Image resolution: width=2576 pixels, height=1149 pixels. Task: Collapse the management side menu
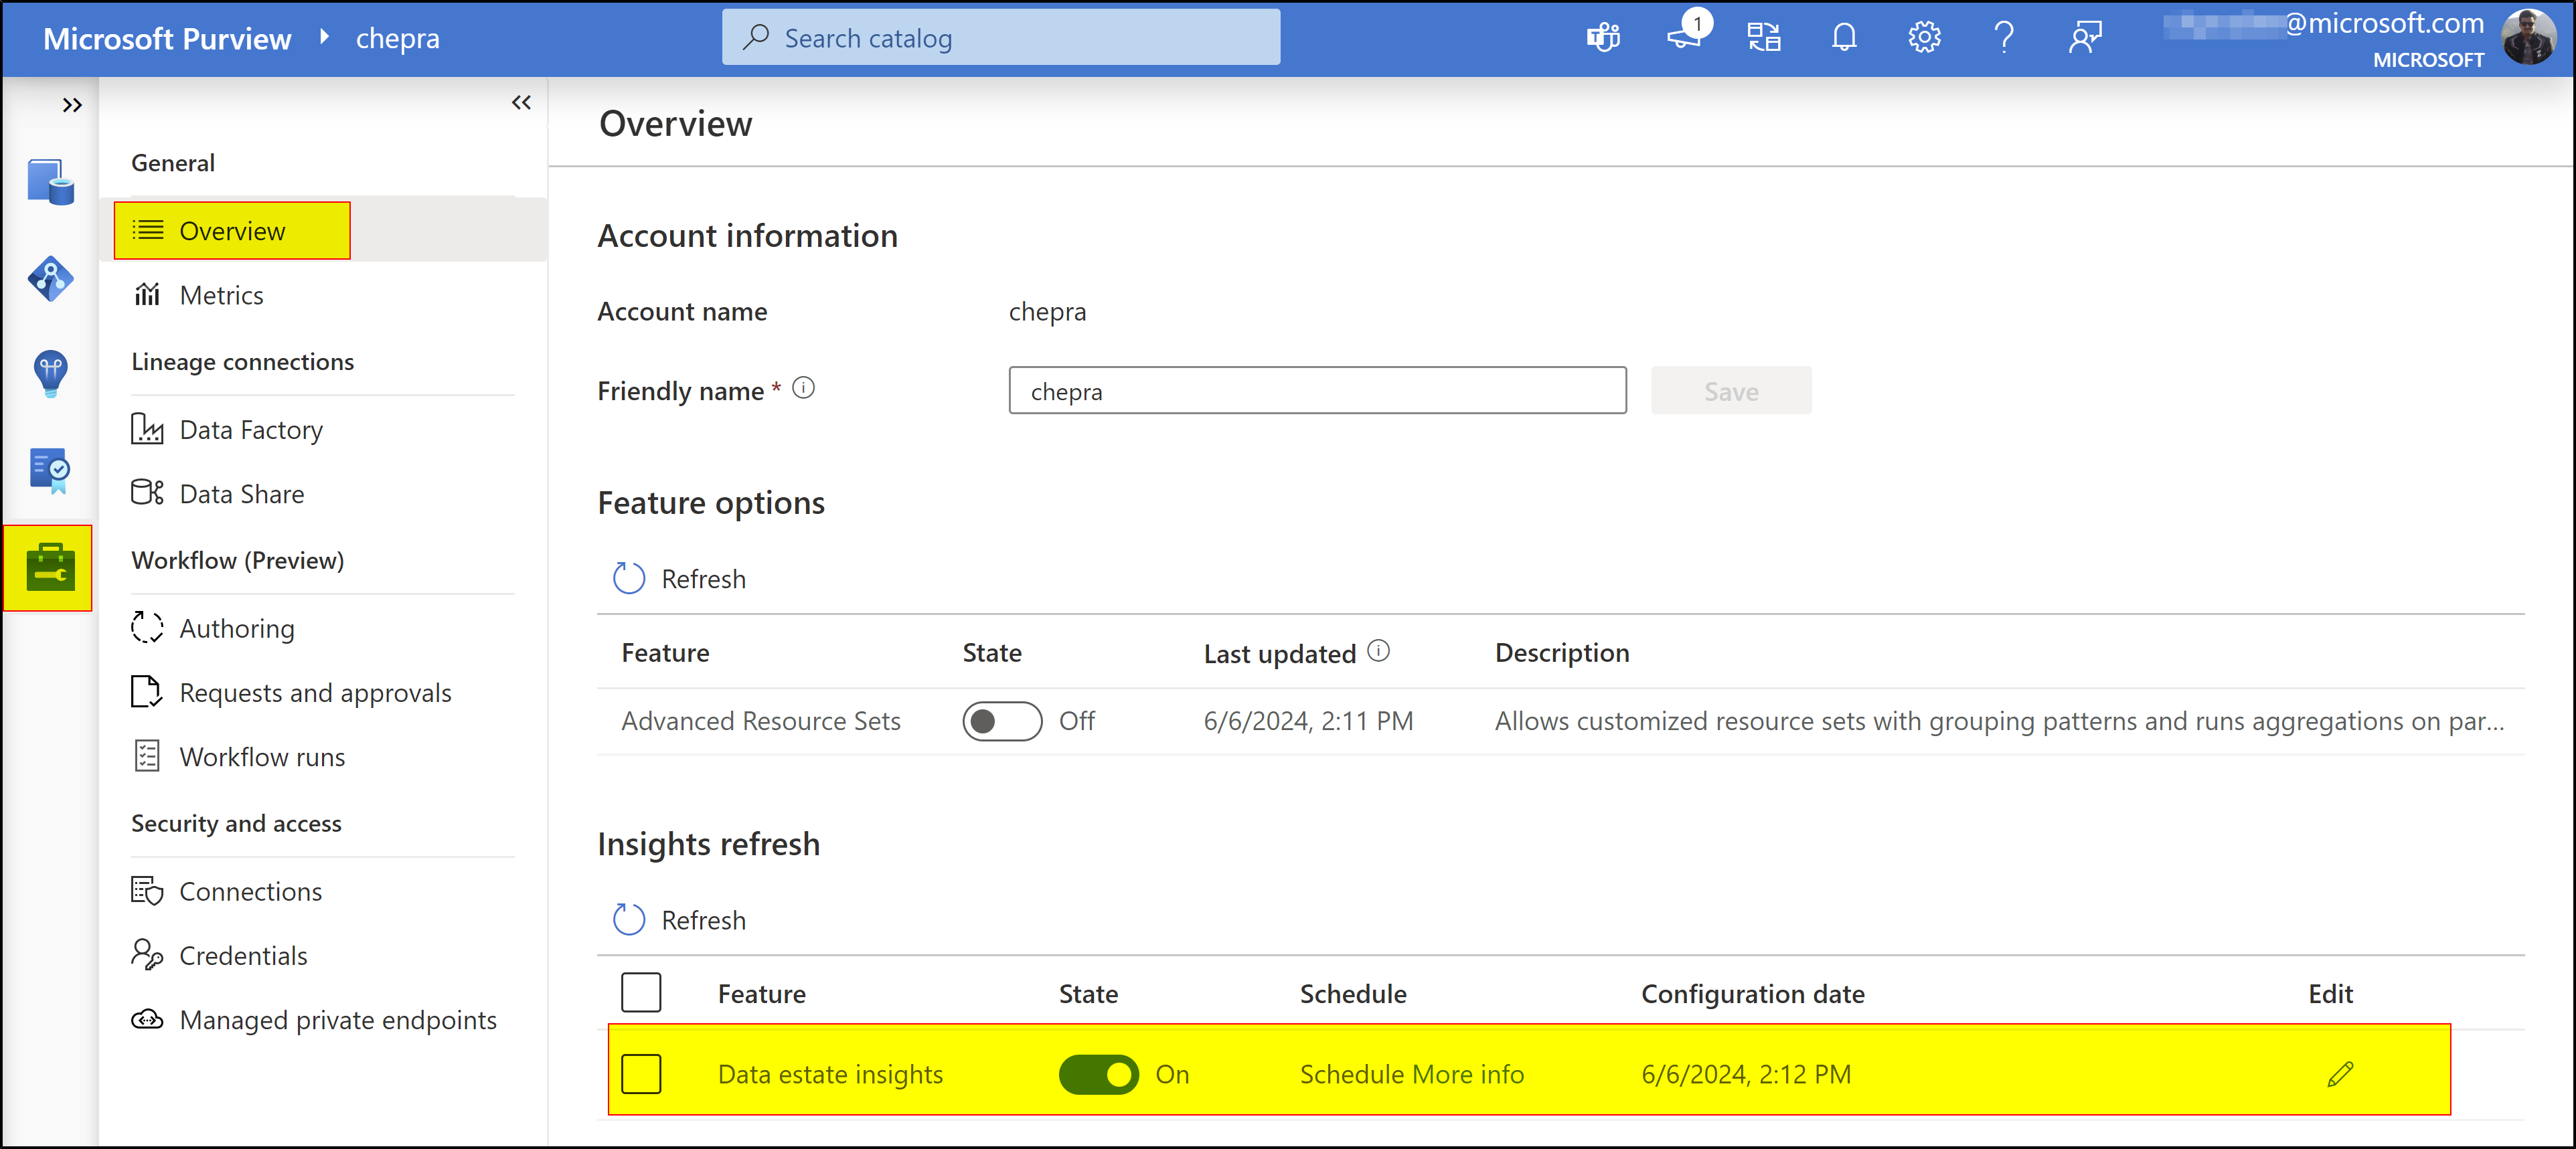point(521,102)
